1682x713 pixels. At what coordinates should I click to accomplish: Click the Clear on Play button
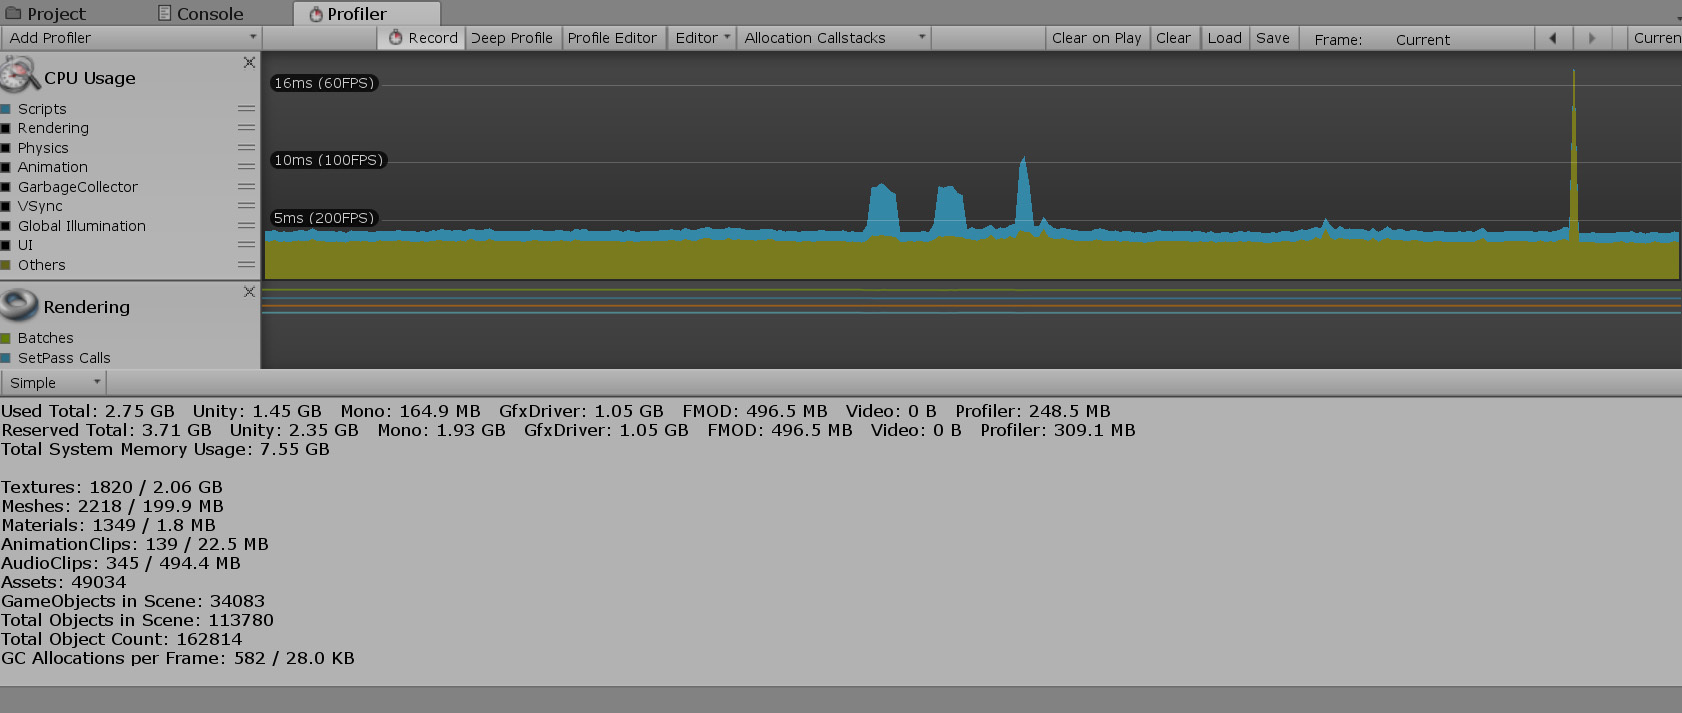click(x=1096, y=38)
